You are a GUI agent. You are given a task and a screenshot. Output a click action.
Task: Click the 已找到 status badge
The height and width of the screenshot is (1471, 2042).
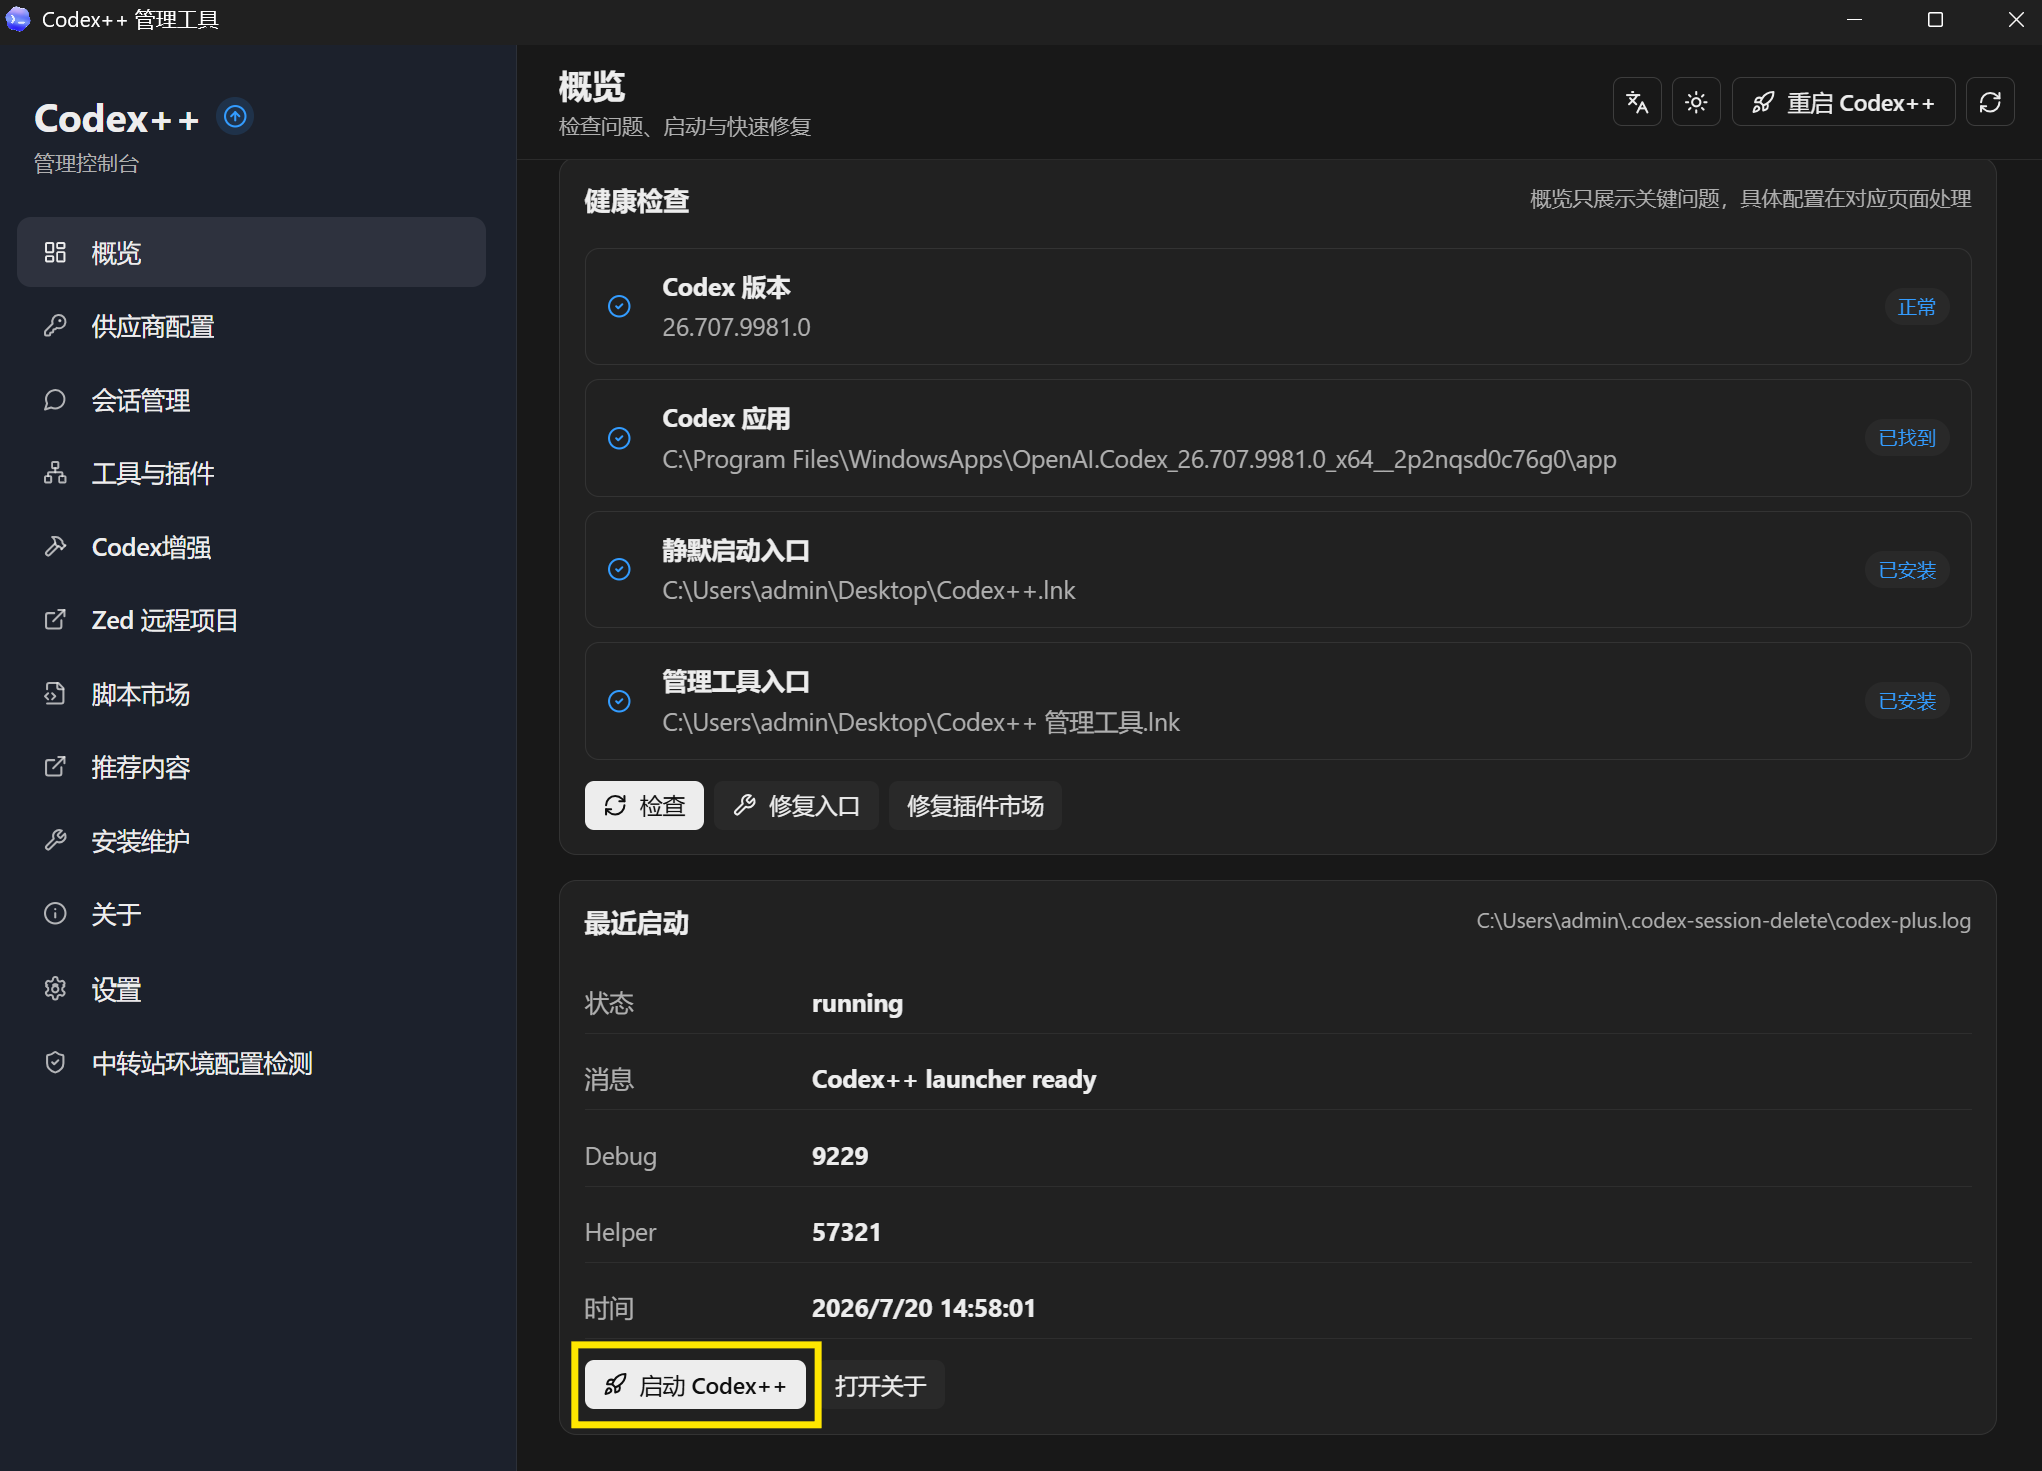(x=1907, y=438)
